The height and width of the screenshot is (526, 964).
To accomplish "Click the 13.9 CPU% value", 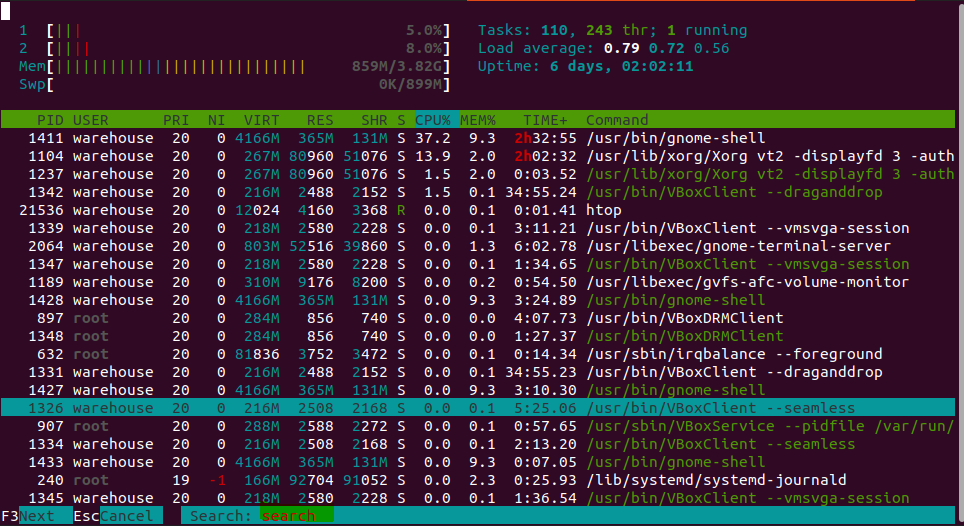I will (x=433, y=156).
